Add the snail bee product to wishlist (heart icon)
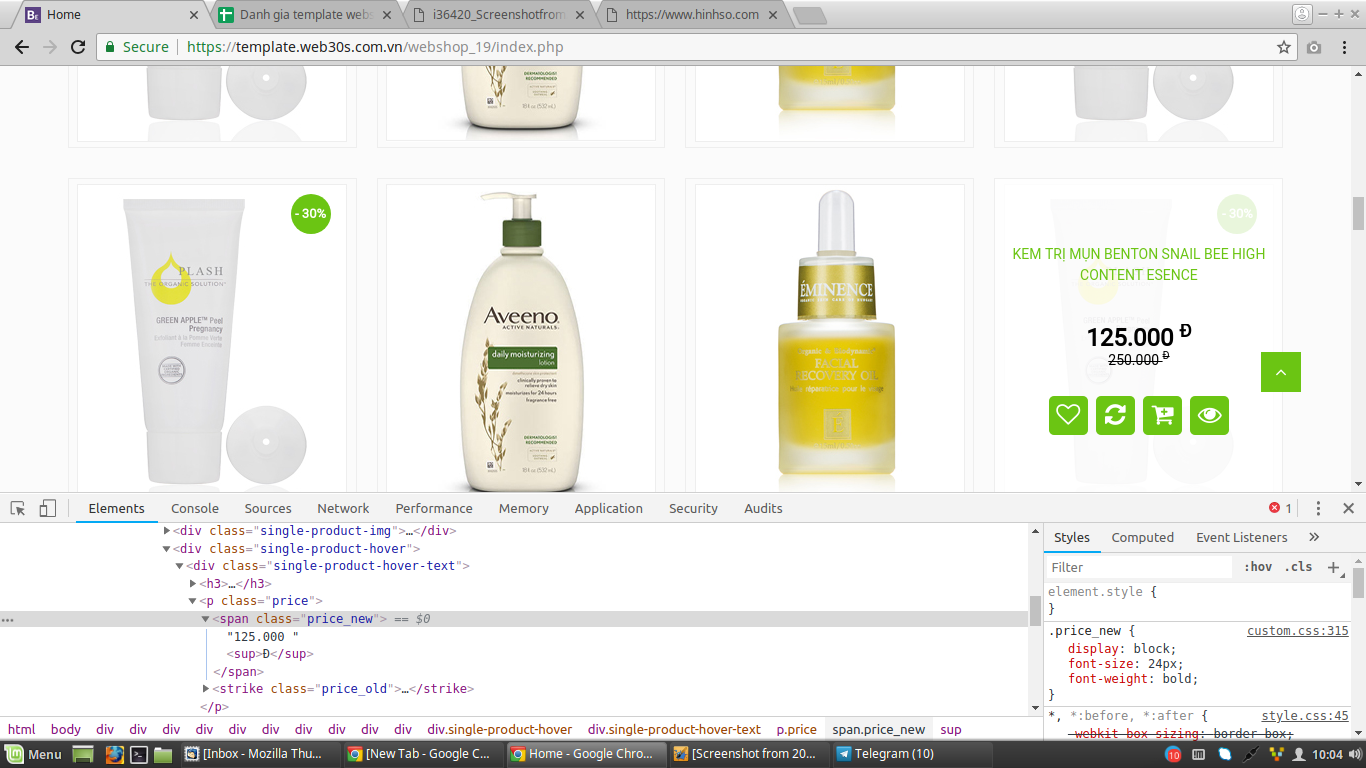The height and width of the screenshot is (768, 1366). click(x=1068, y=415)
